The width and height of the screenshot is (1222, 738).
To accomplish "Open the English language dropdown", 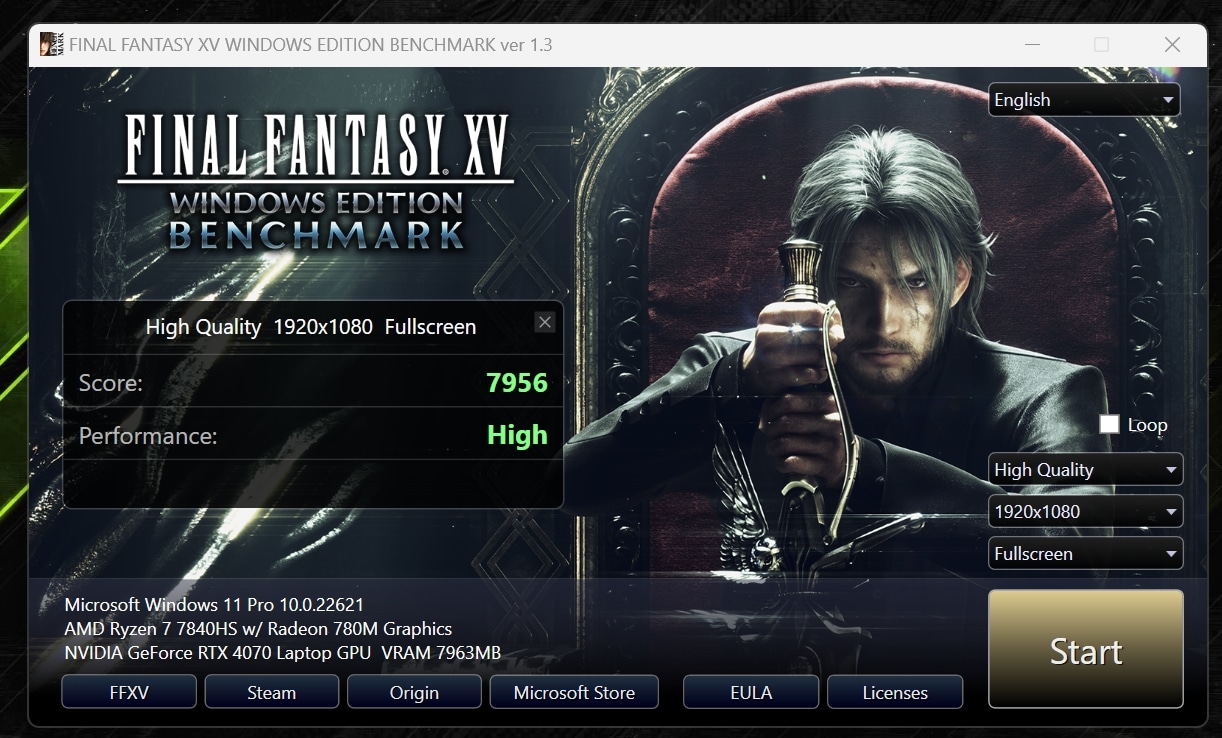I will [1084, 100].
